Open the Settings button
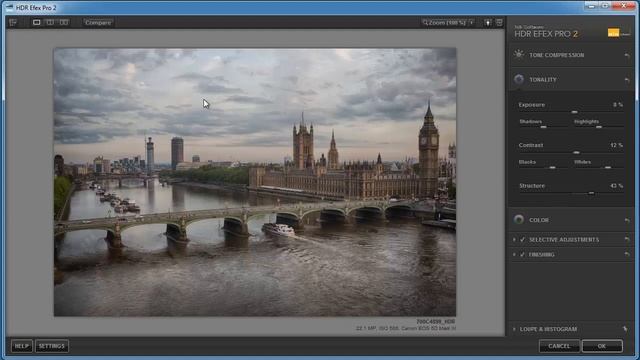Viewport: 640px width, 360px height. [52, 346]
